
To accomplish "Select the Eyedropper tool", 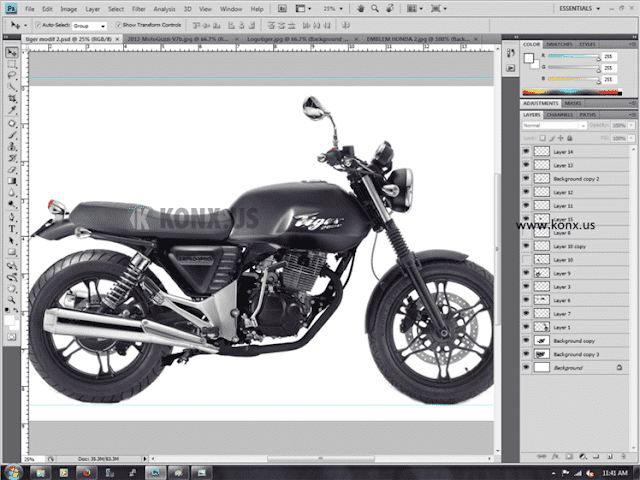I will point(12,110).
